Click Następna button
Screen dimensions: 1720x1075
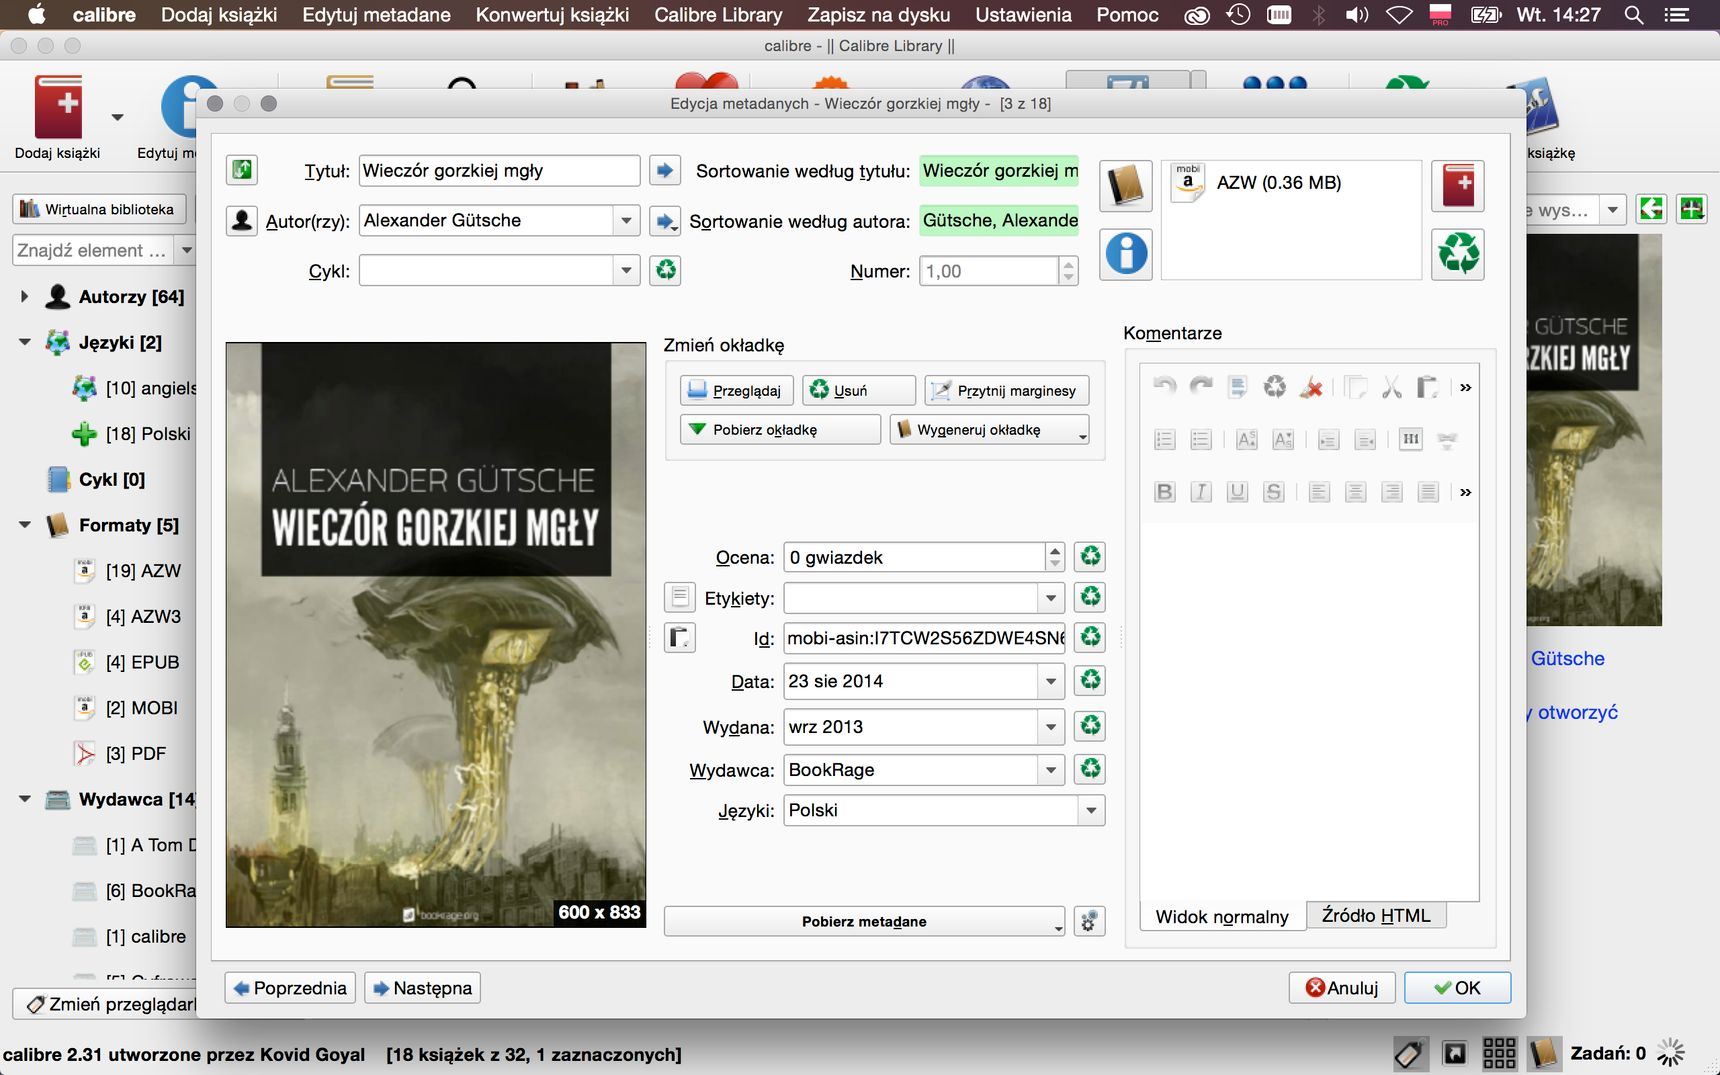[422, 988]
